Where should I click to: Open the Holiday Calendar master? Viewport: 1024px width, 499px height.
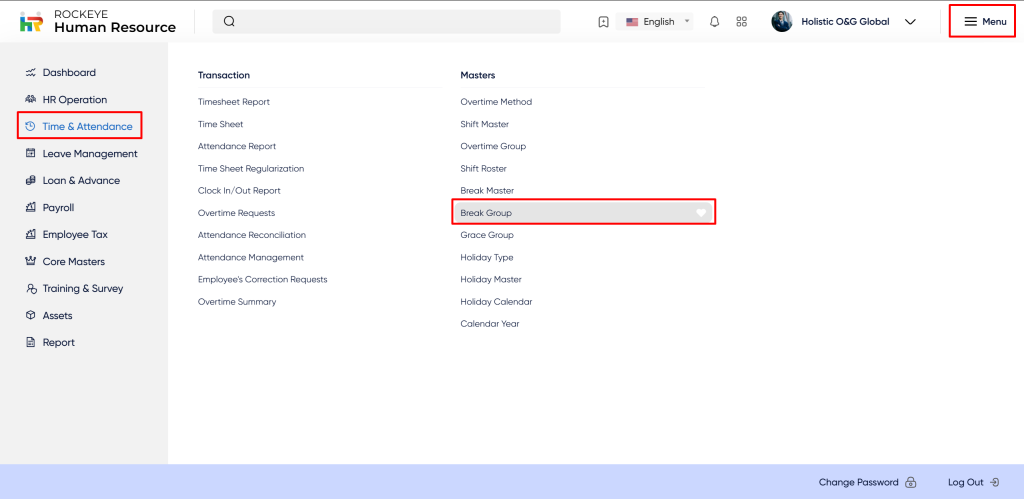tap(496, 301)
